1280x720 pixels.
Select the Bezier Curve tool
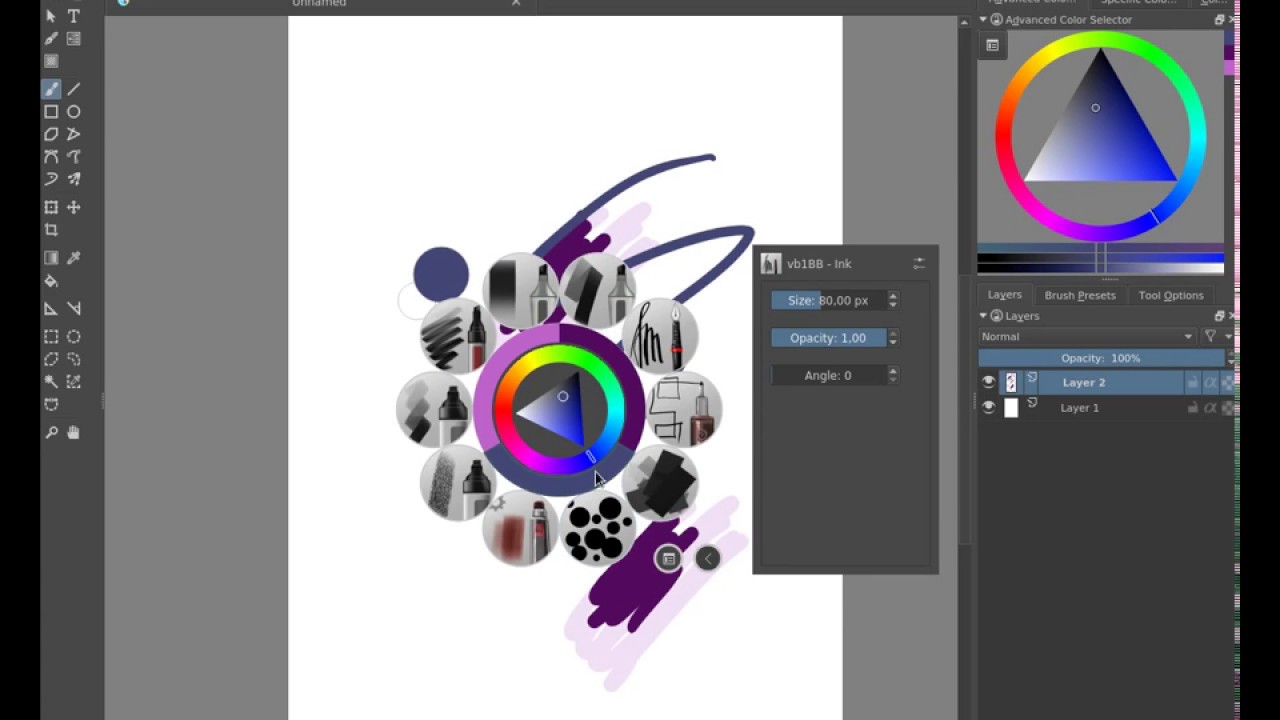click(x=51, y=157)
